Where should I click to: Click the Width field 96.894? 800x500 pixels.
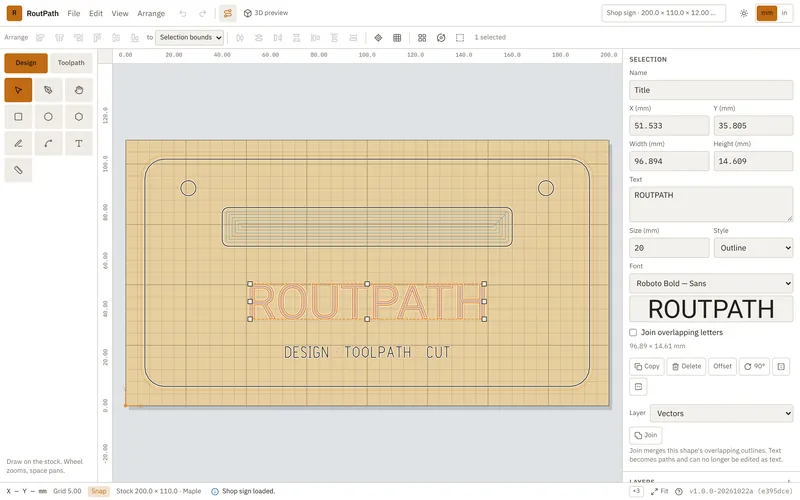tap(669, 161)
